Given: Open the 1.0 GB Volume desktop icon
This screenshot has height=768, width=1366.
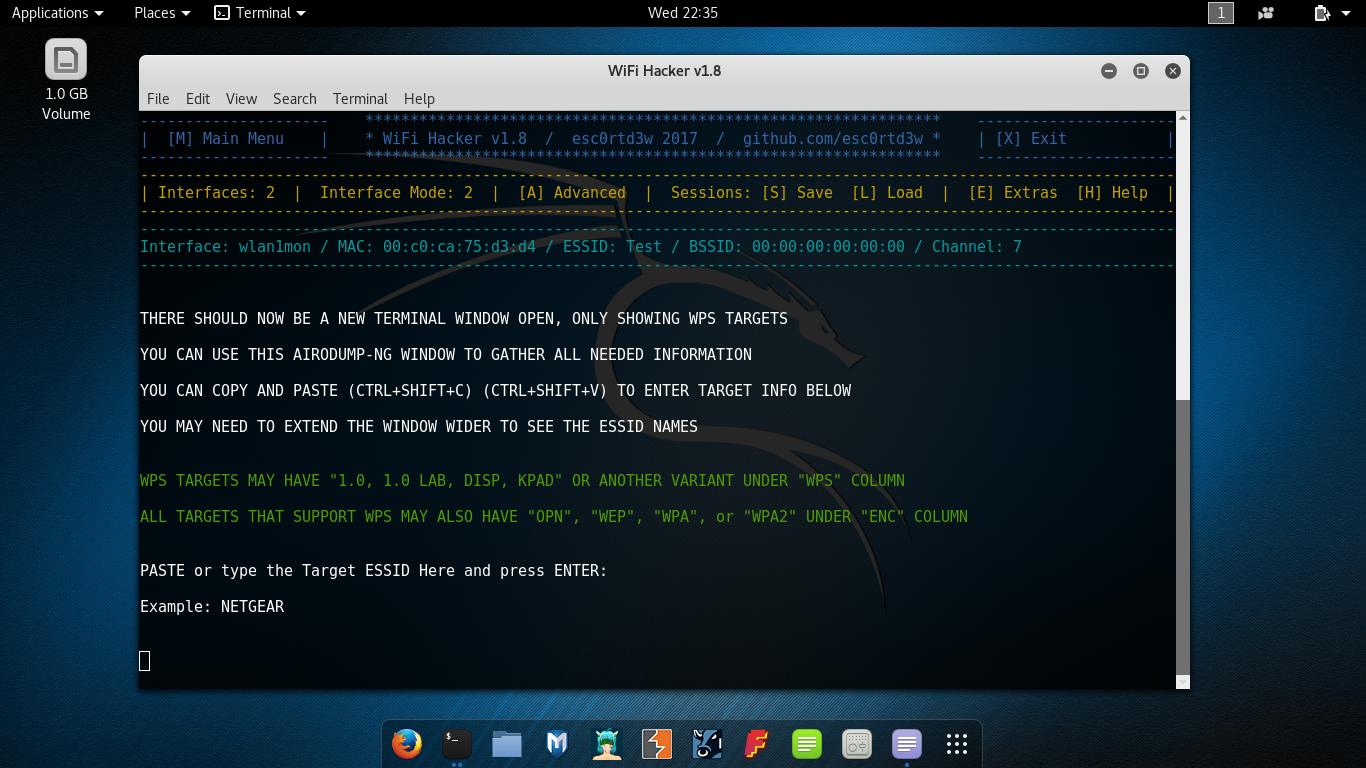Looking at the screenshot, I should coord(66,80).
